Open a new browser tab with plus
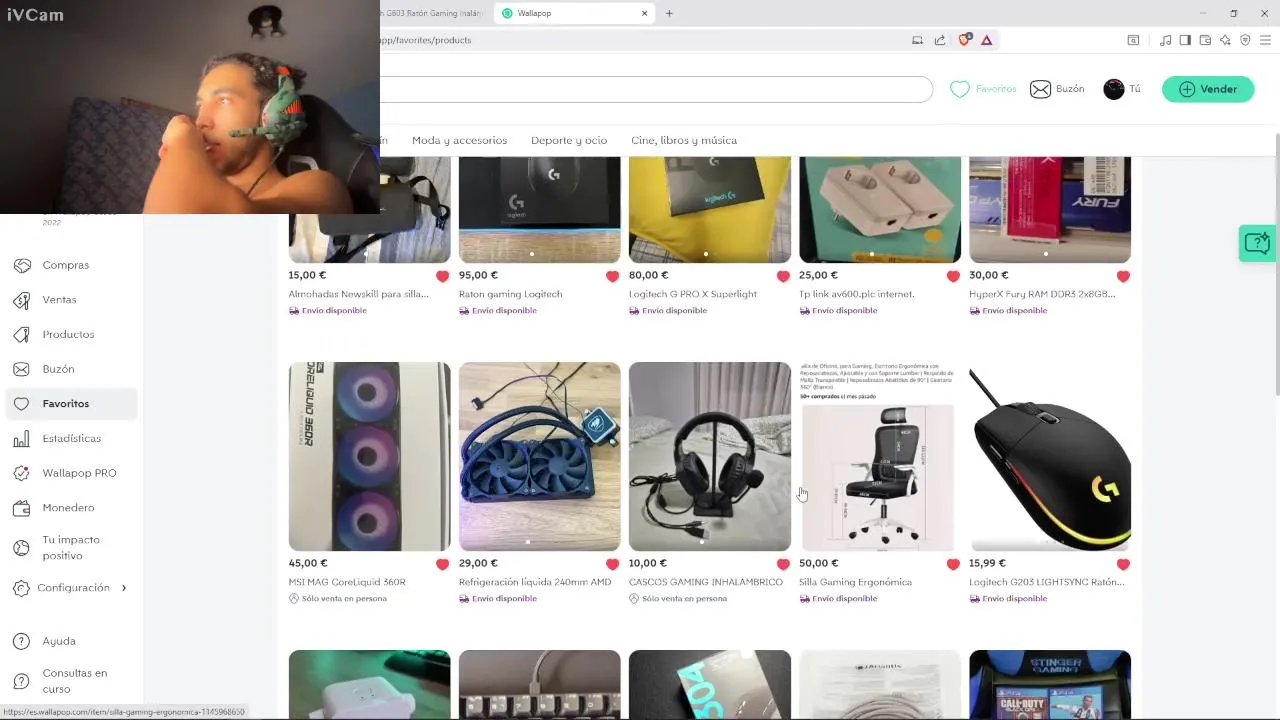Viewport: 1280px width, 720px height. click(669, 13)
